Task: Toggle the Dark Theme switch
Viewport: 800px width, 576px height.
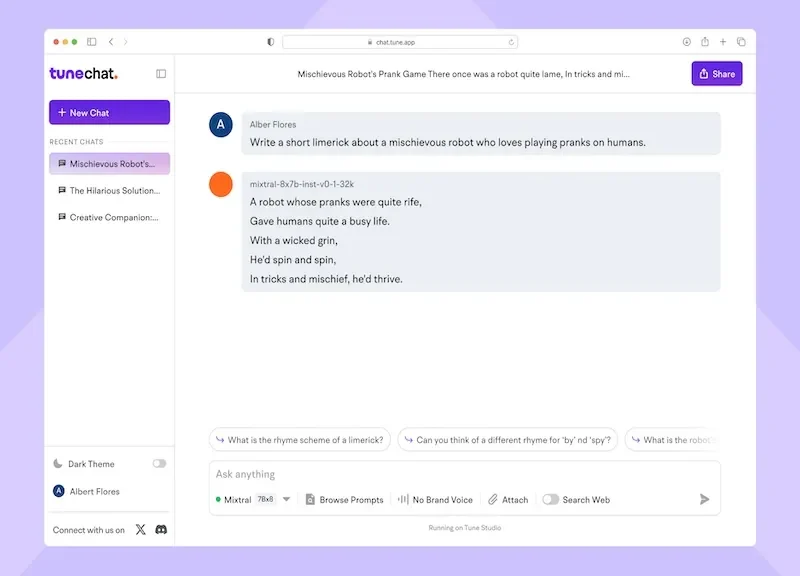Action: click(x=159, y=464)
